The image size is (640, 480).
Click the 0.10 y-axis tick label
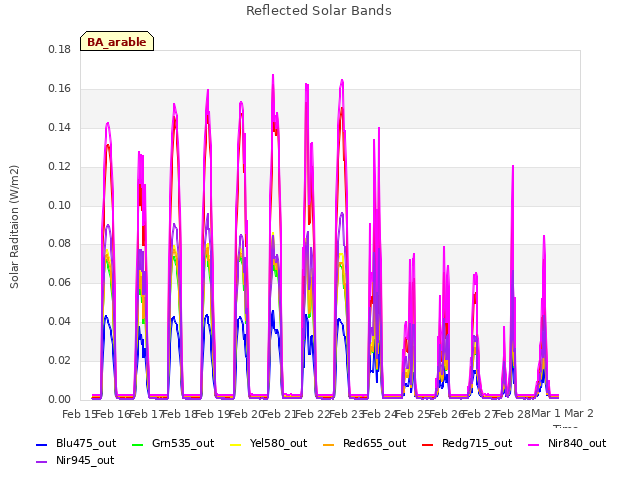[60, 205]
